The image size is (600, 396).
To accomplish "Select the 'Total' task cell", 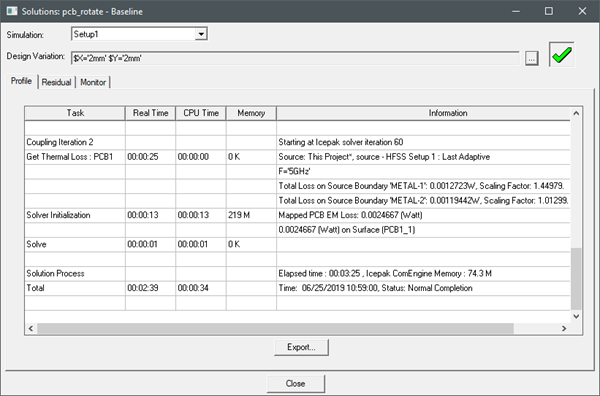I will (x=75, y=288).
